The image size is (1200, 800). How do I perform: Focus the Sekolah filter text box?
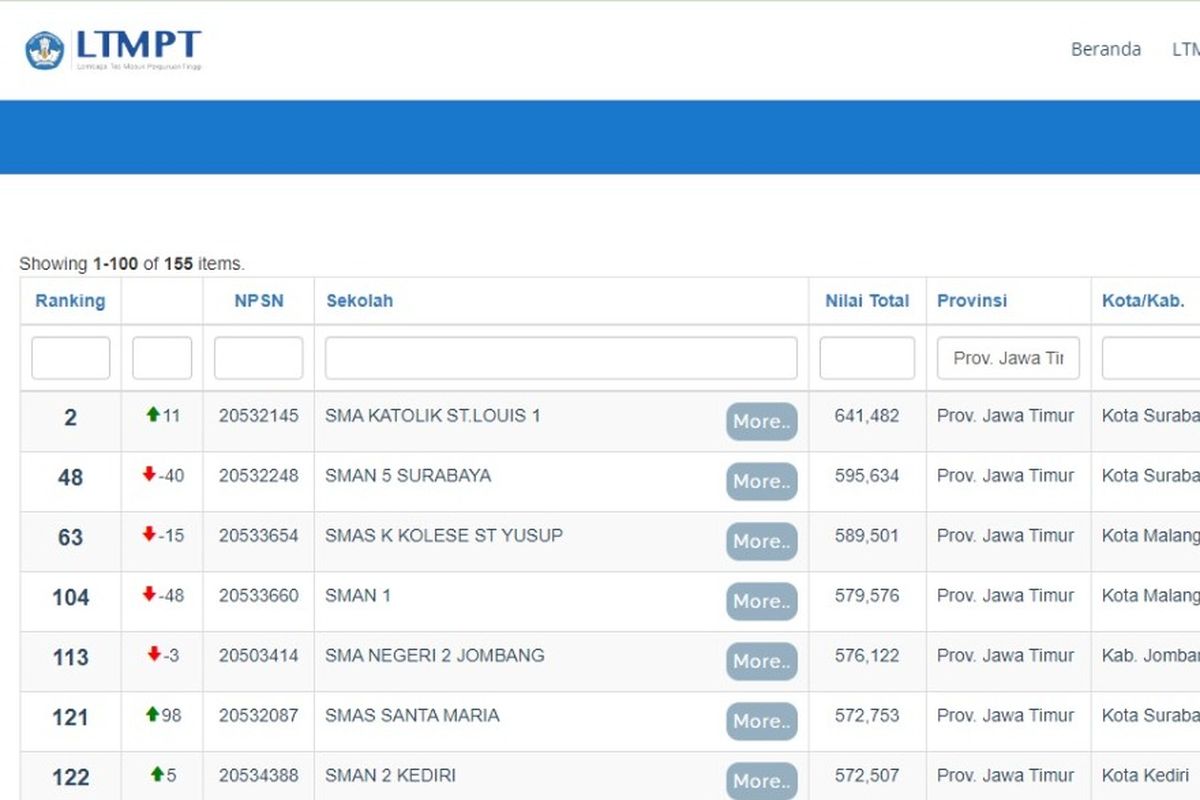coord(560,358)
